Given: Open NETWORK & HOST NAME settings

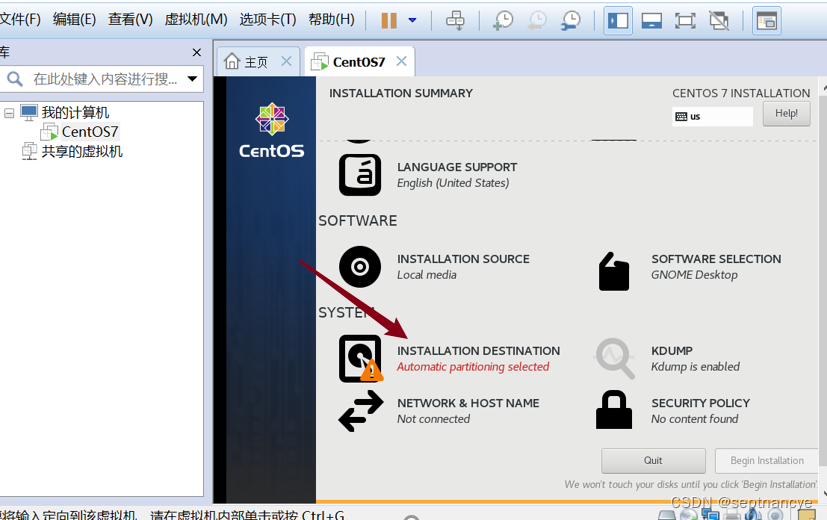Looking at the screenshot, I should click(468, 411).
